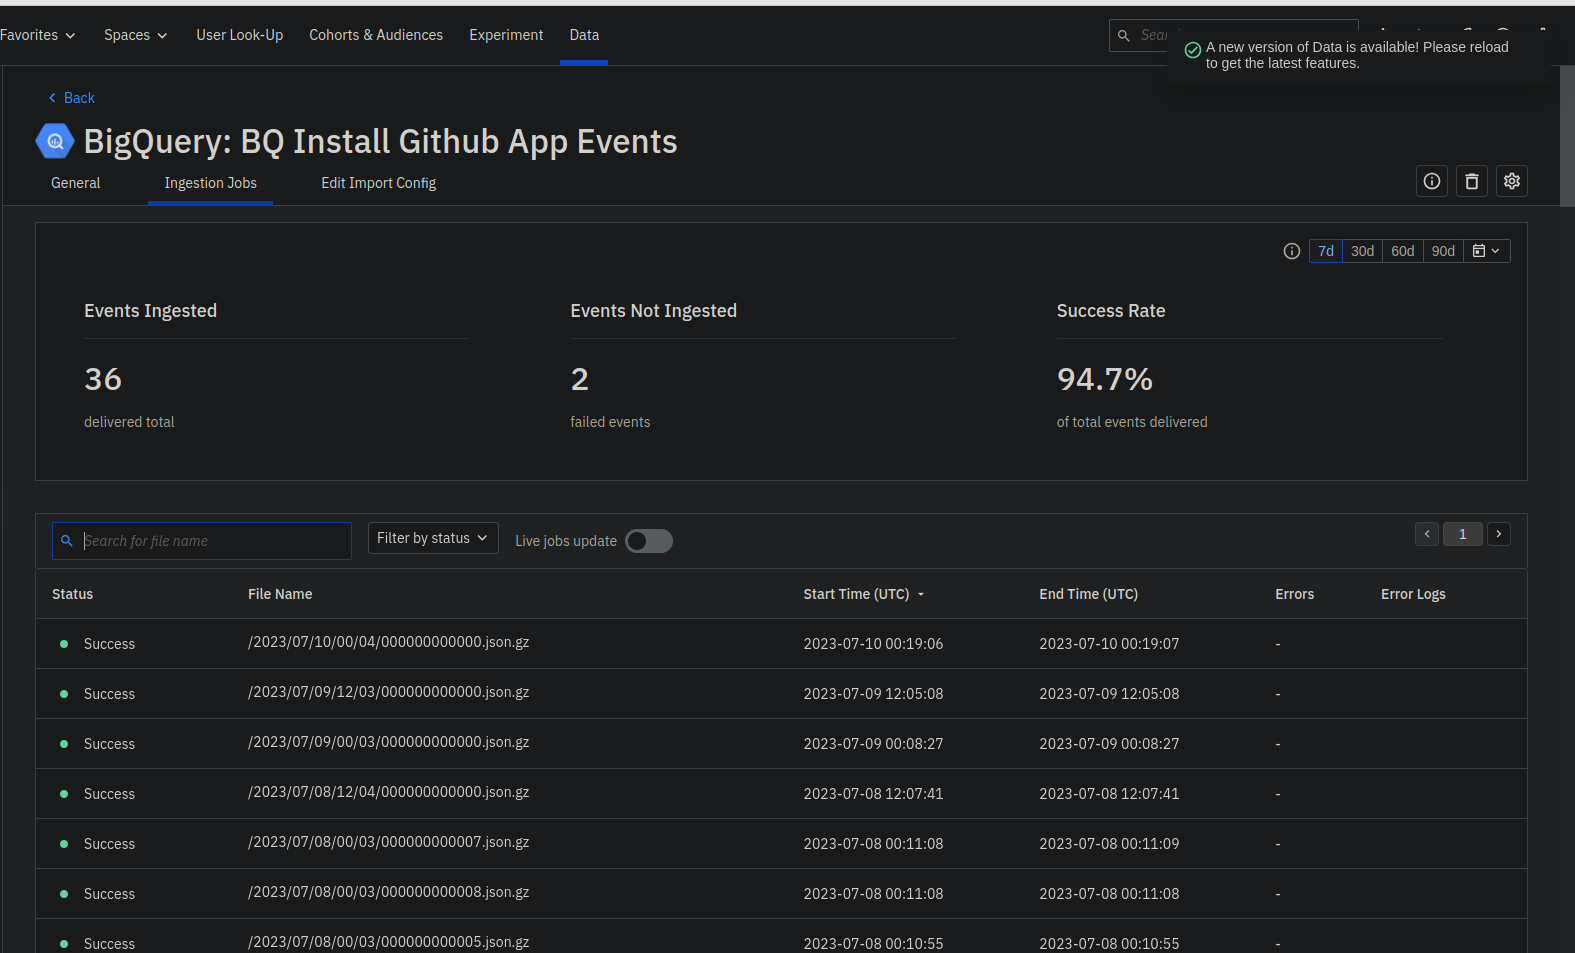Go to User Look-Up
The height and width of the screenshot is (953, 1575).
[x=240, y=35]
